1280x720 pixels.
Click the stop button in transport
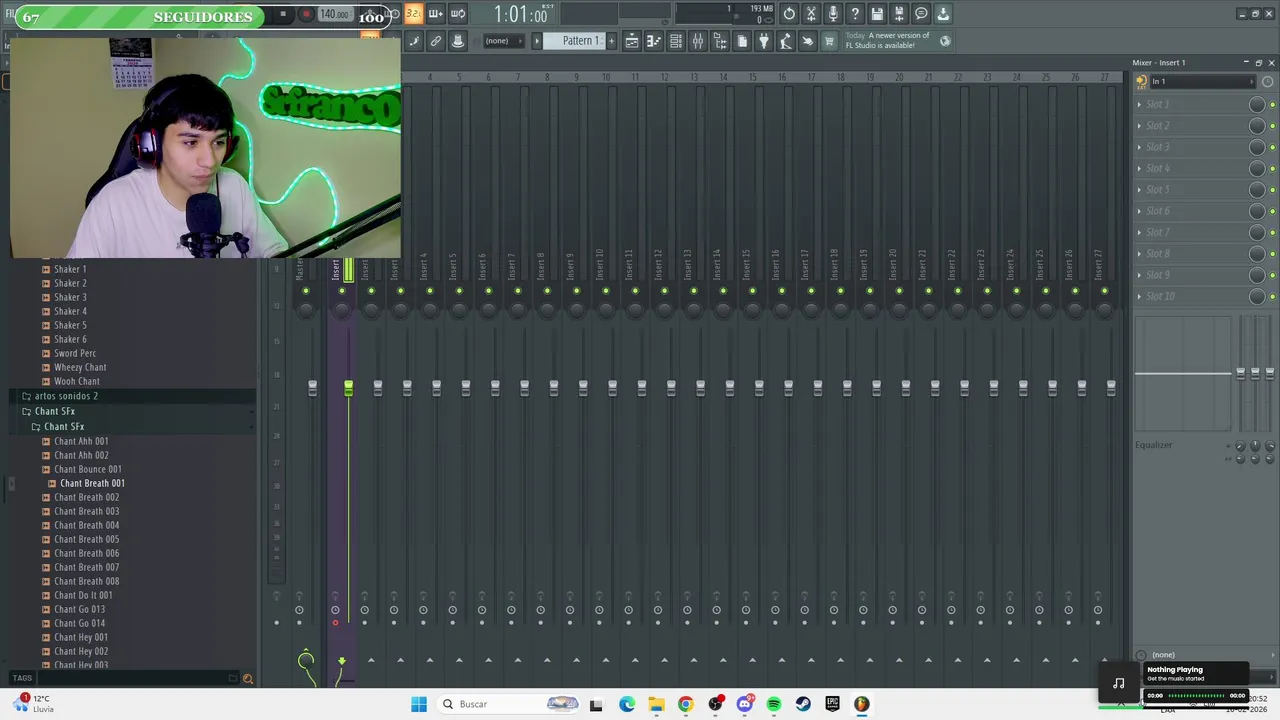pos(283,14)
